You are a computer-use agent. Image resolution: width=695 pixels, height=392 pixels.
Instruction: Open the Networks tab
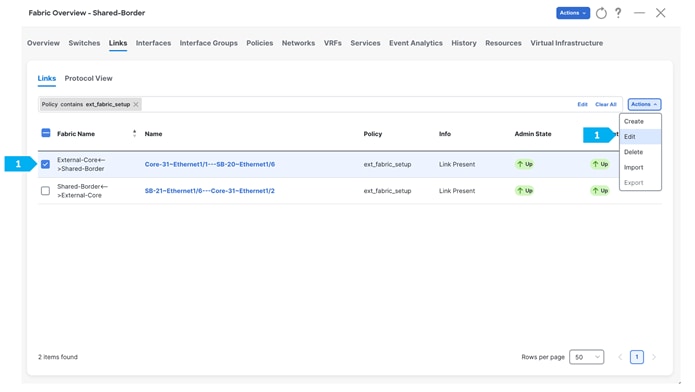tap(298, 43)
